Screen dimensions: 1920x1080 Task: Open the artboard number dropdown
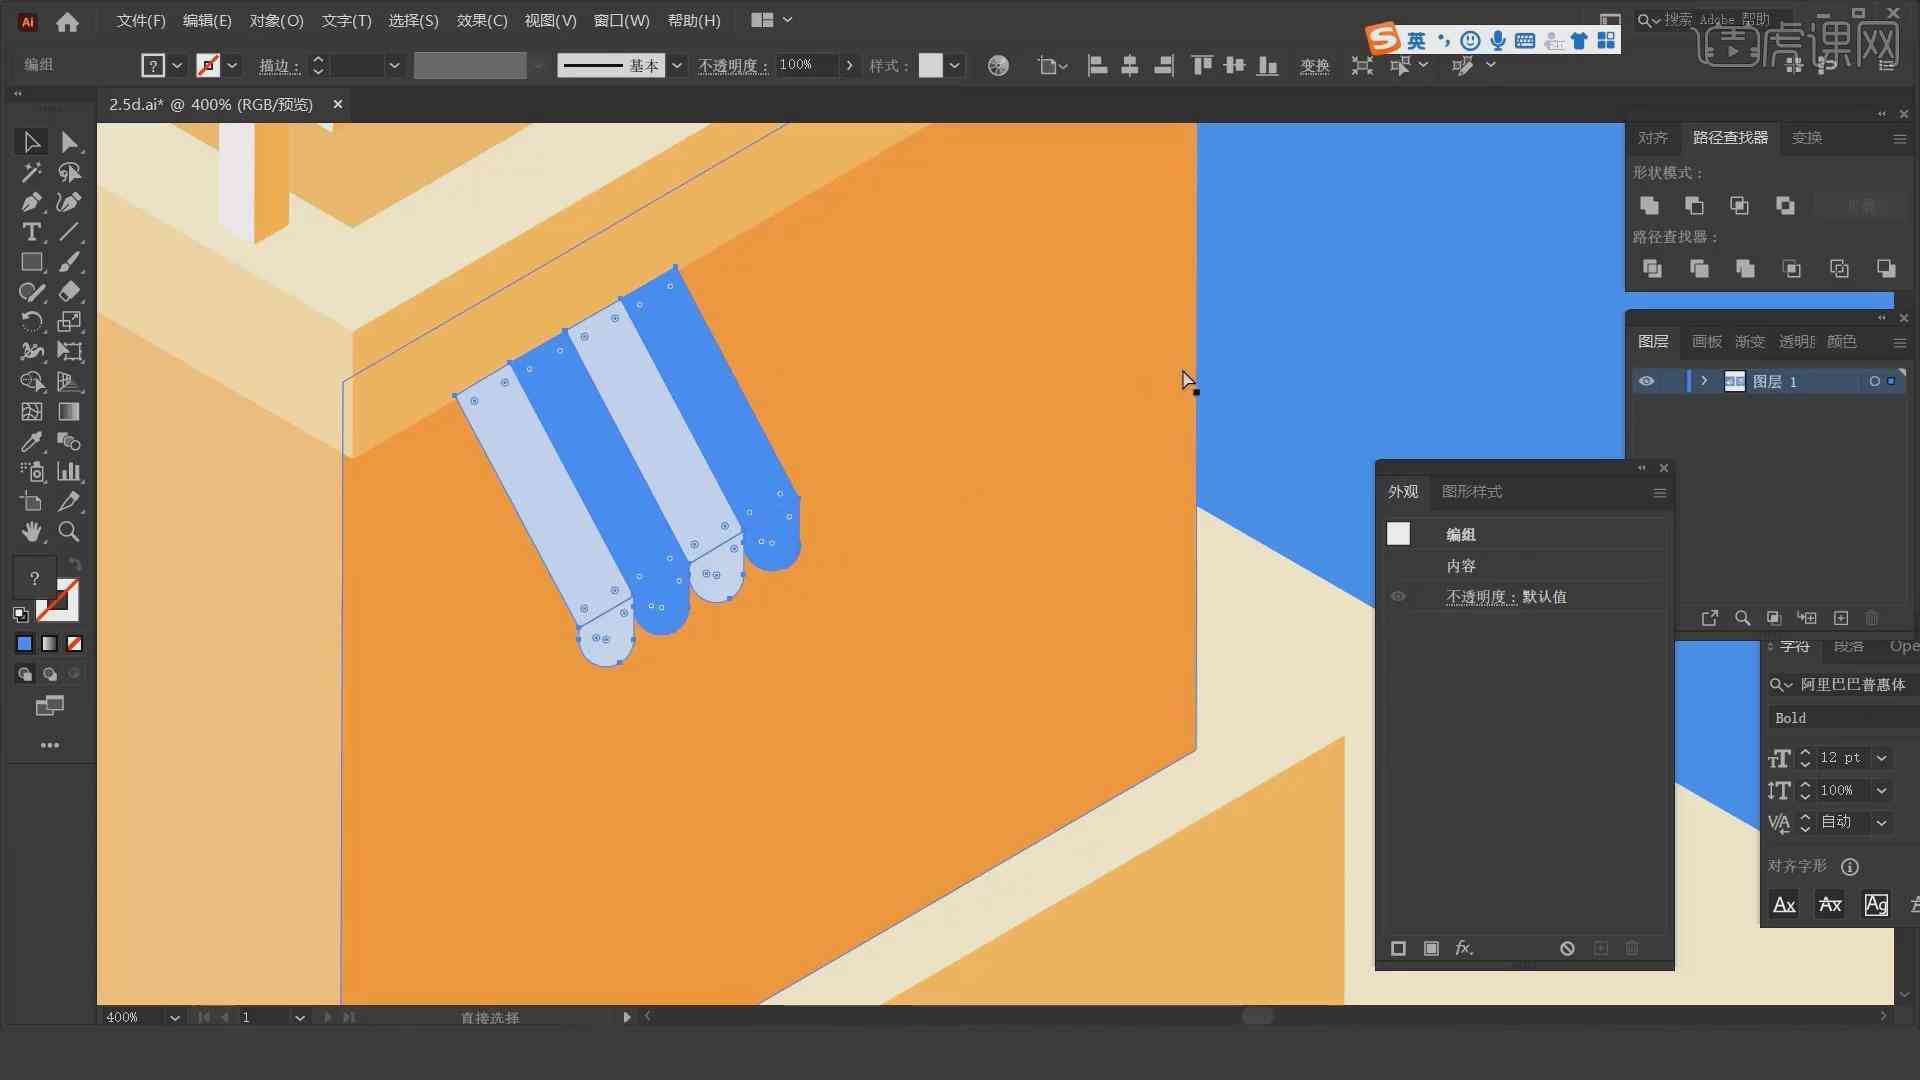pos(299,1017)
